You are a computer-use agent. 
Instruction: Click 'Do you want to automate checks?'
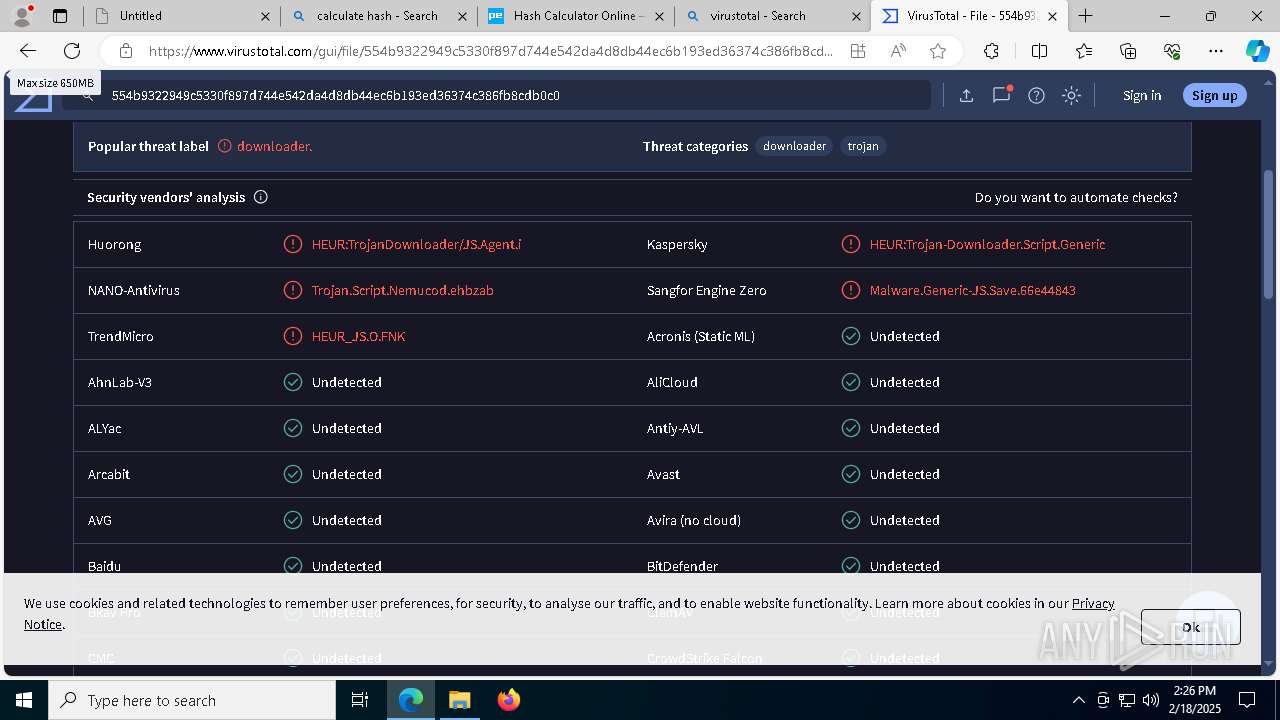(1076, 197)
